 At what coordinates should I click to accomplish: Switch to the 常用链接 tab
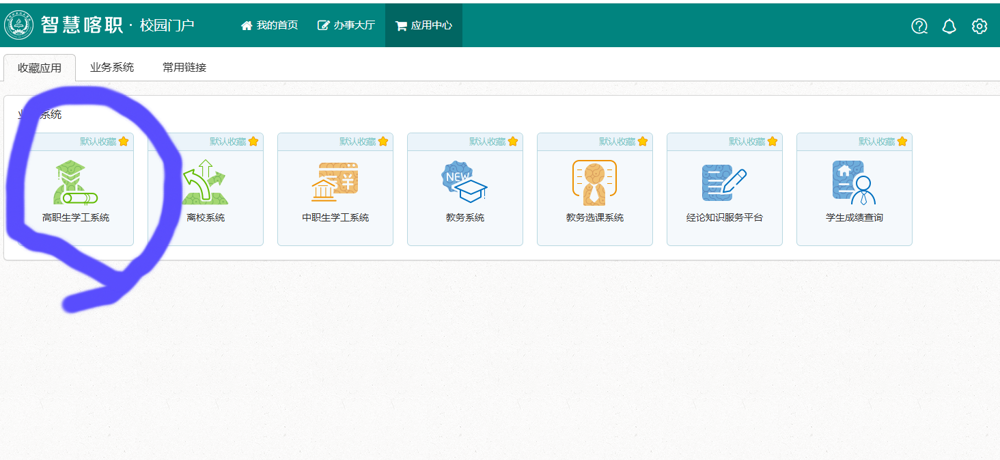pos(184,68)
